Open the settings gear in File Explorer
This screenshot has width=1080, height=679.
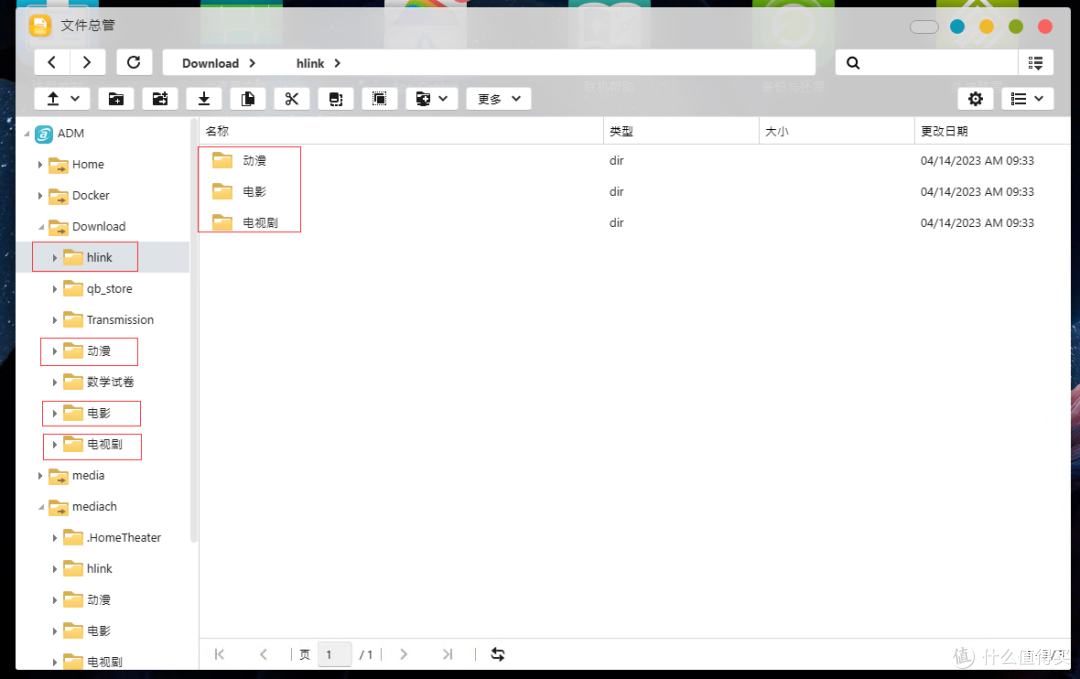point(975,98)
